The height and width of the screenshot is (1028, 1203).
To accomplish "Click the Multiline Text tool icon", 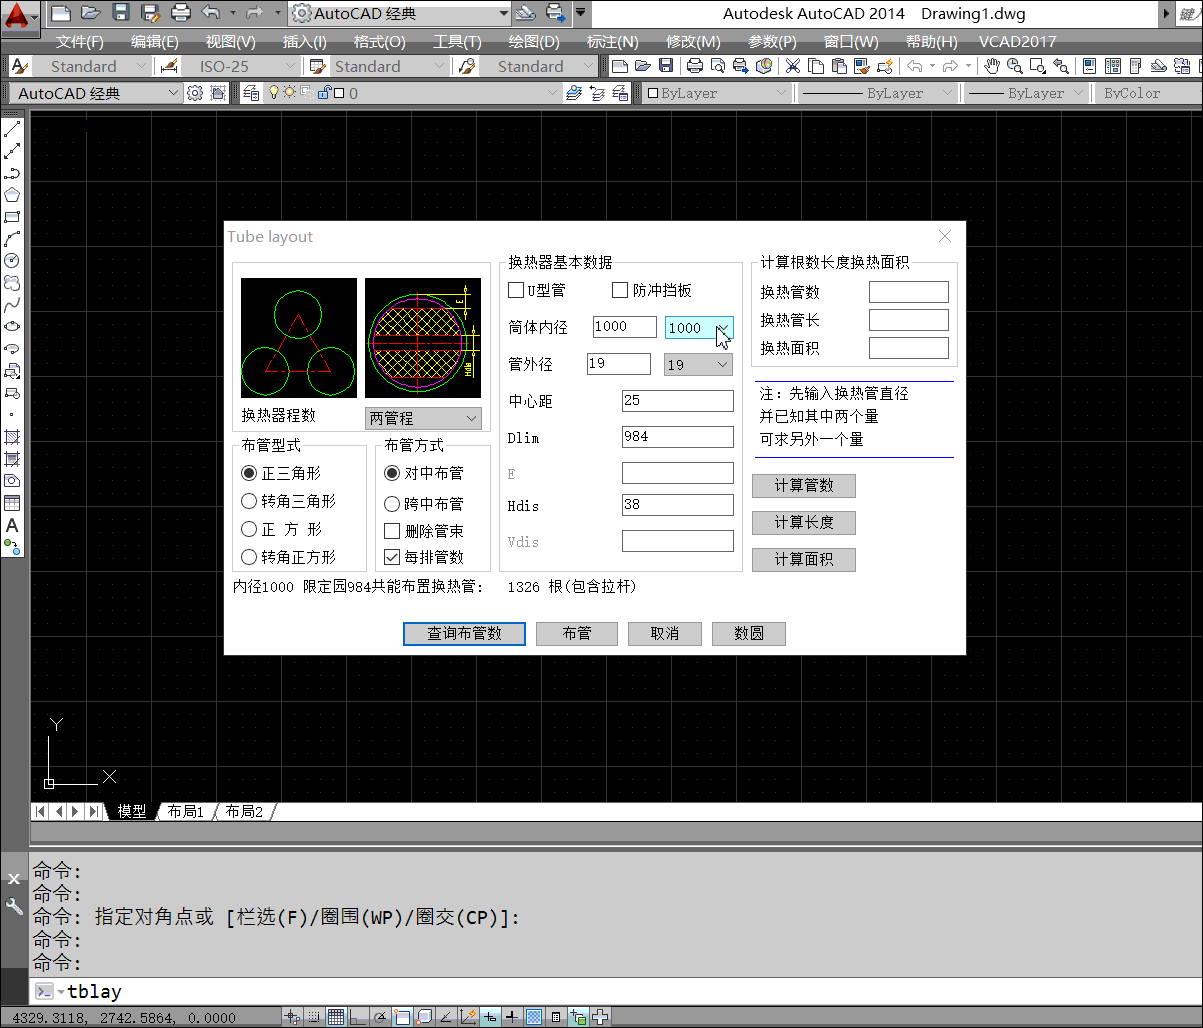I will 12,525.
